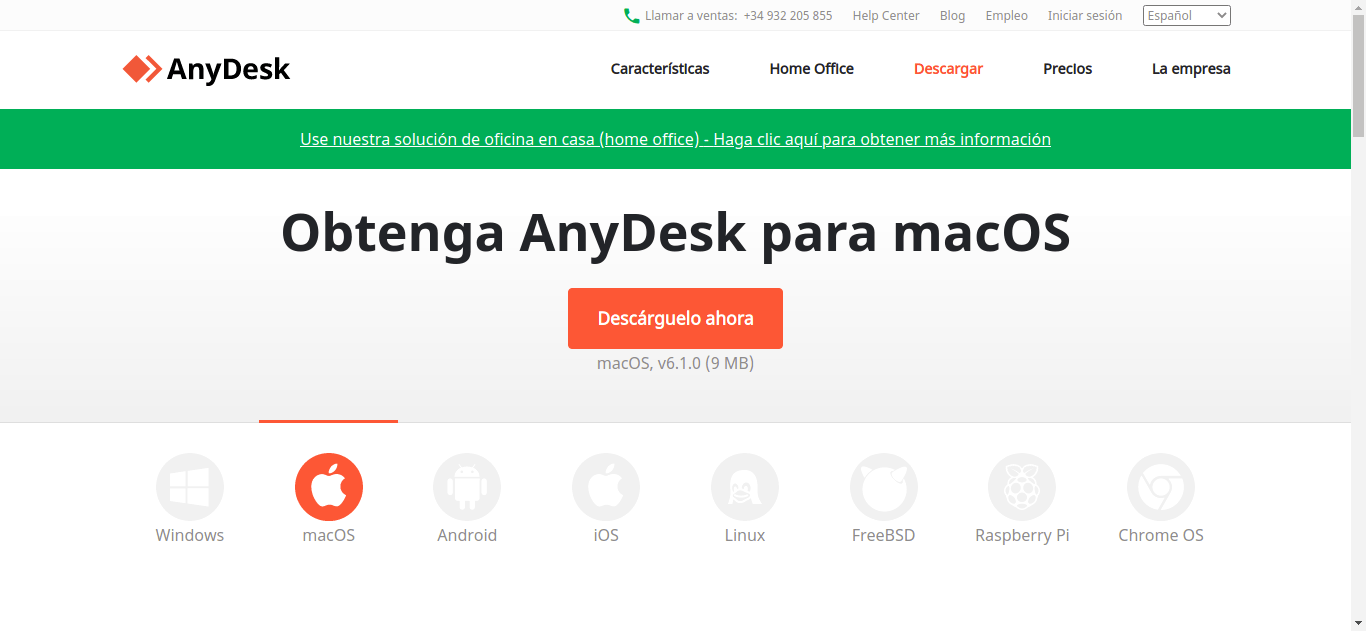The height and width of the screenshot is (631, 1366).
Task: Choose the Raspberry Pi platform icon
Action: point(1022,486)
